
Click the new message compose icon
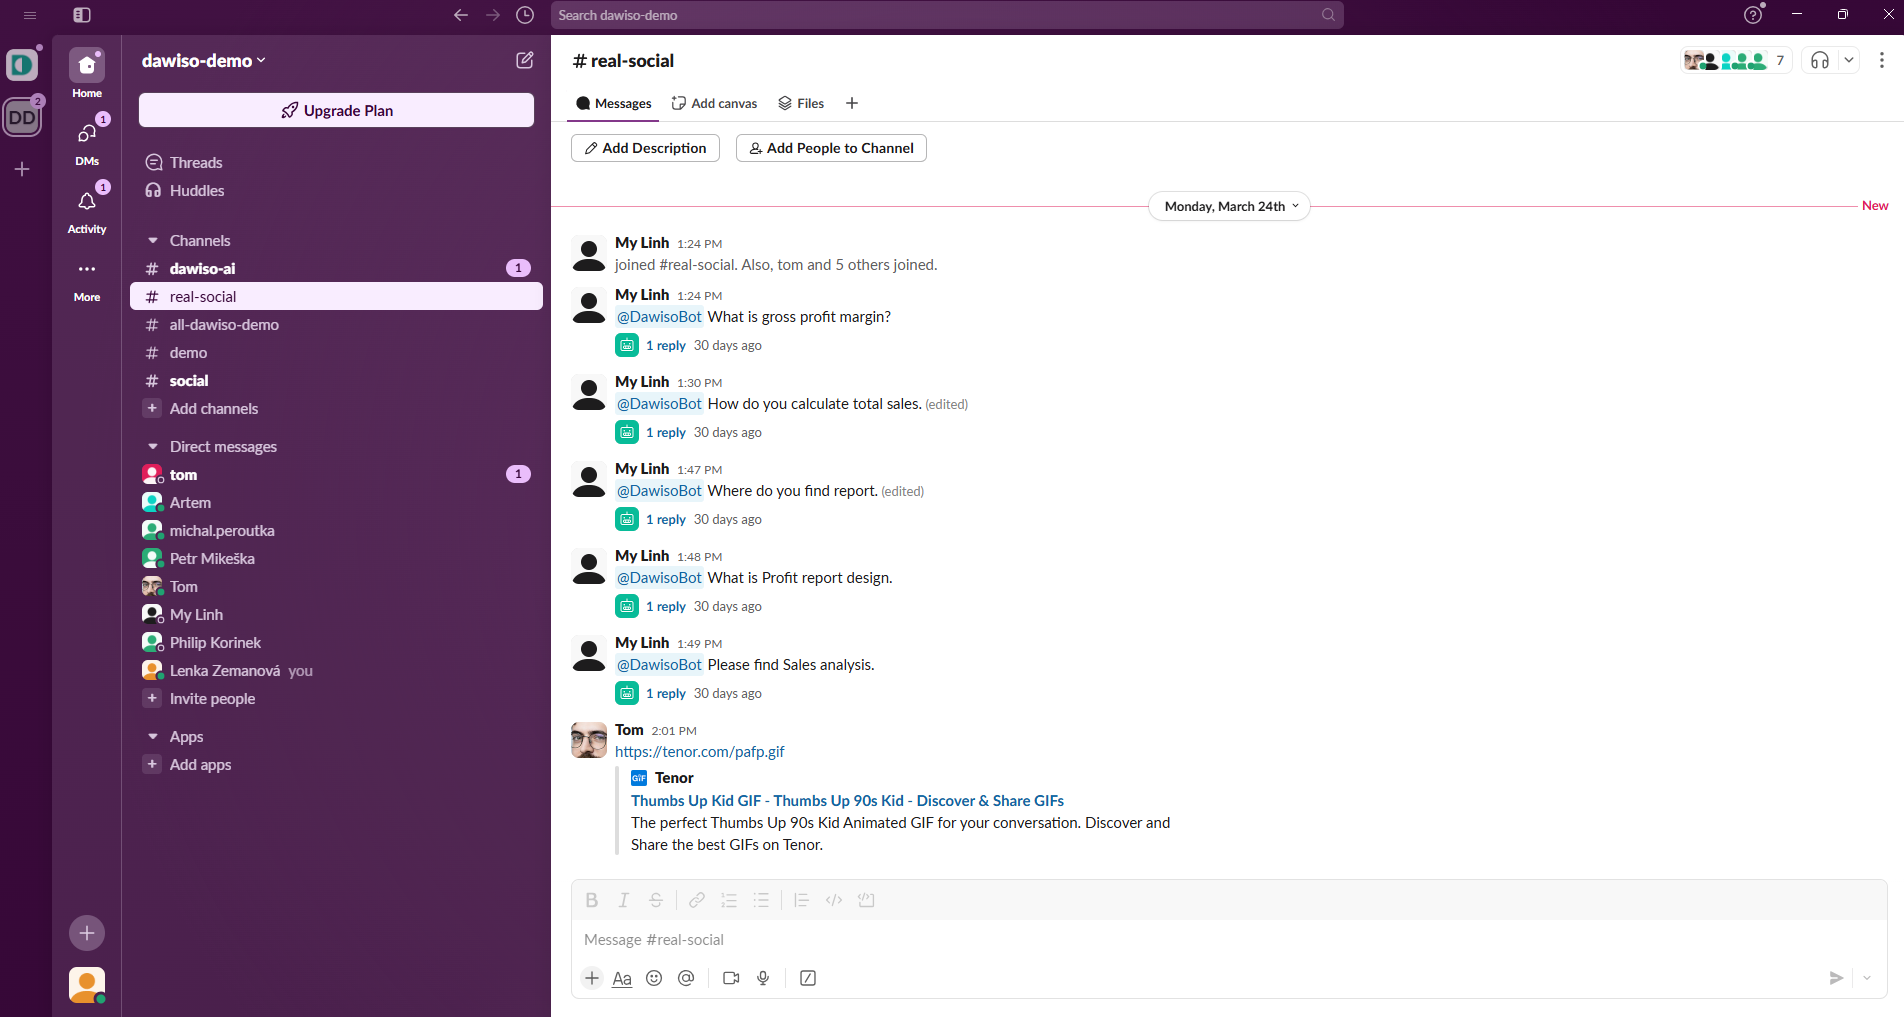(x=524, y=60)
